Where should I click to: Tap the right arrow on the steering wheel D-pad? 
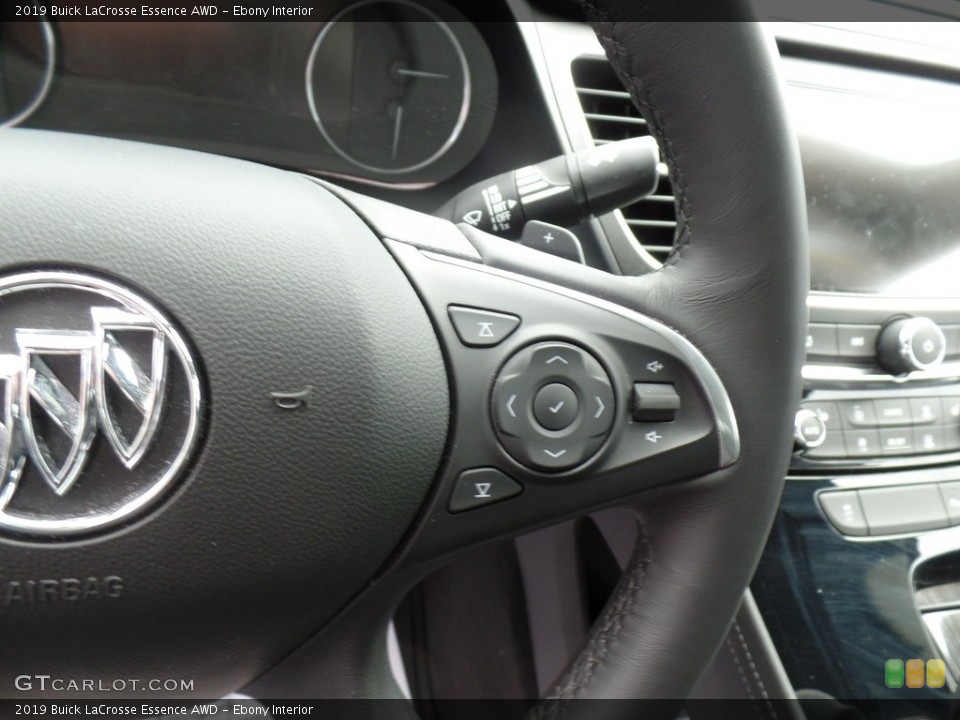599,407
